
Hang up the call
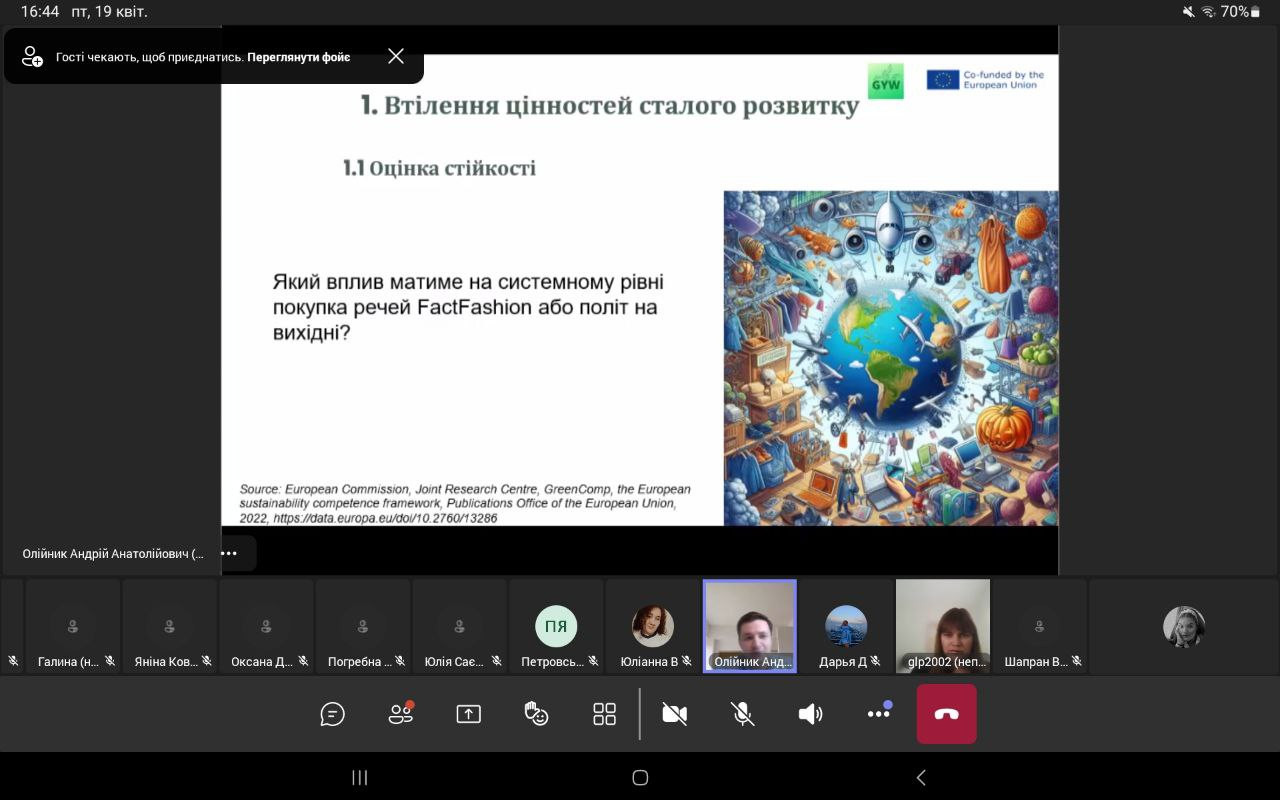click(x=946, y=714)
